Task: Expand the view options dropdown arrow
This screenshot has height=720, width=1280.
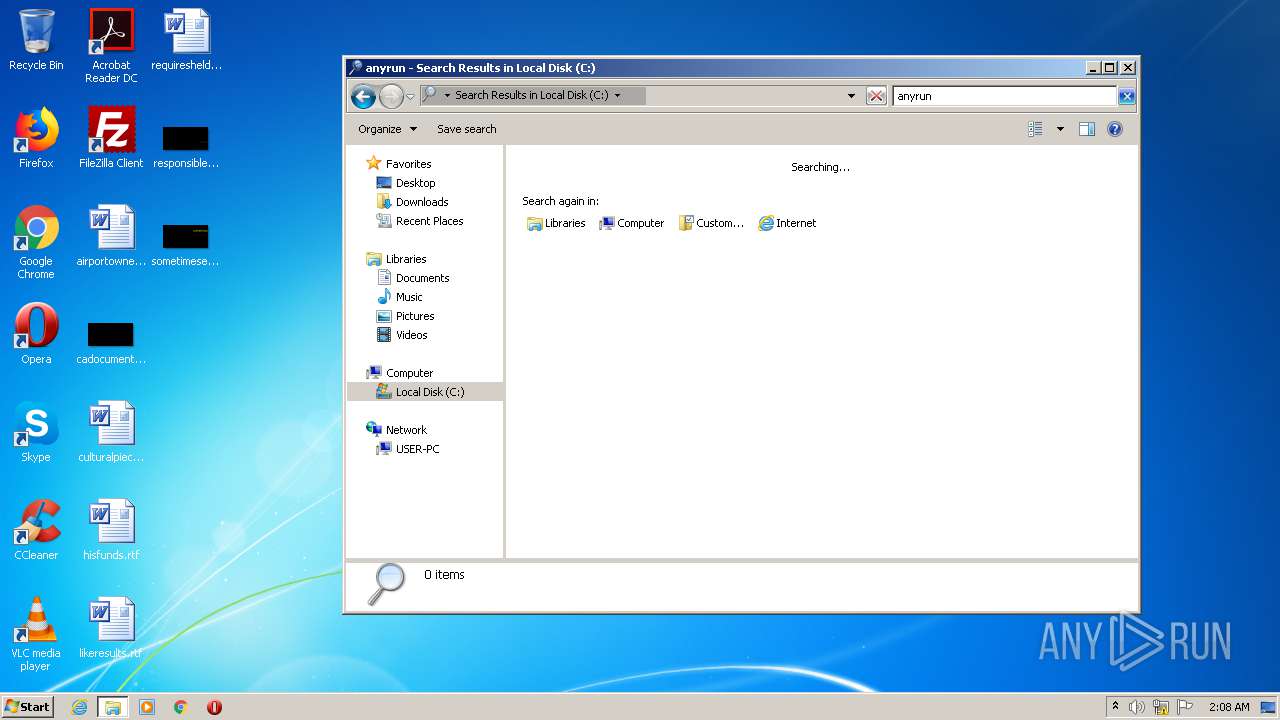Action: [x=1060, y=129]
